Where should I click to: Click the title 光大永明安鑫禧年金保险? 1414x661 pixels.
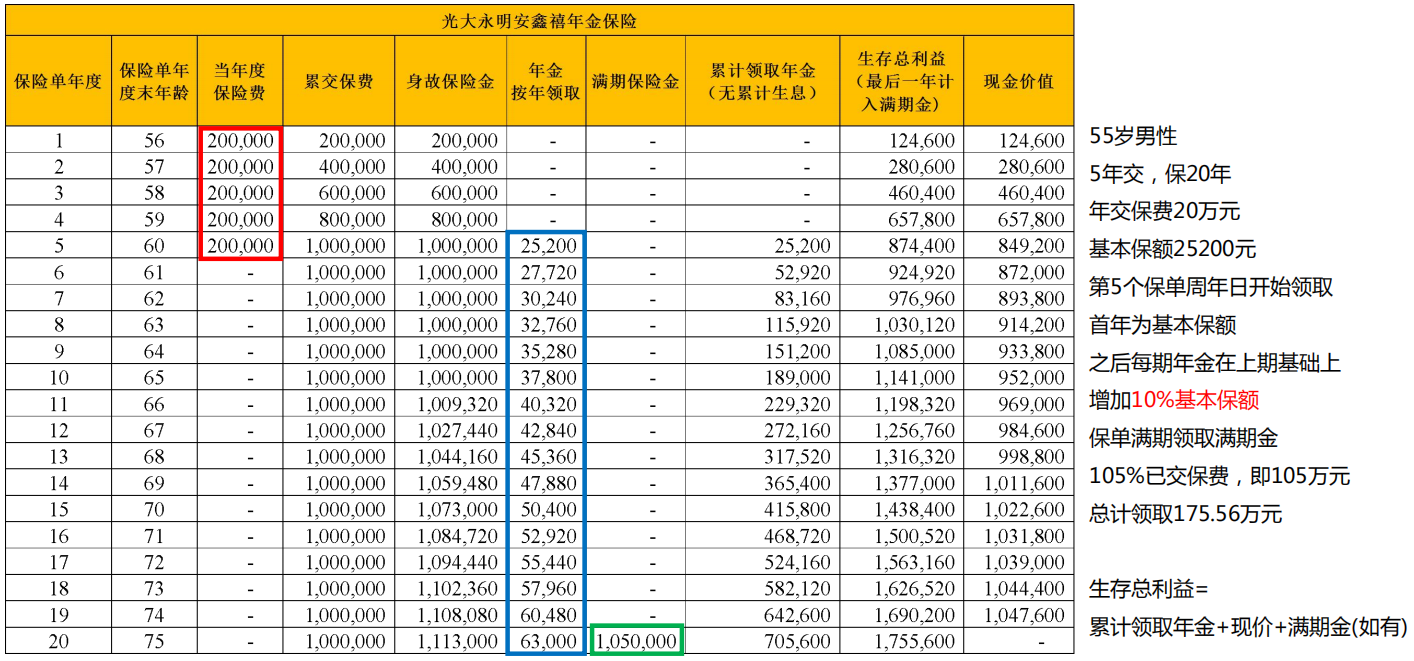coord(540,20)
